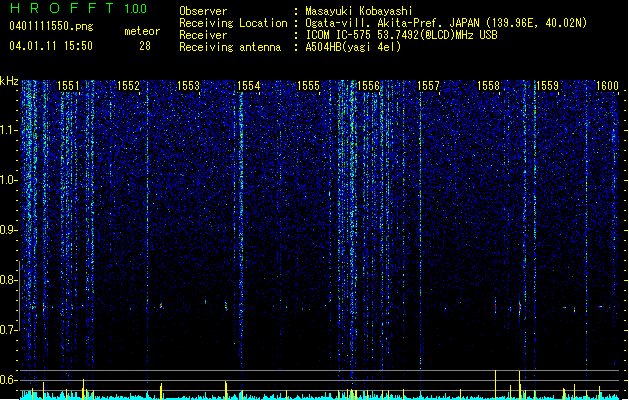The image size is (629, 400).
Task: Select the version number 1.0.0
Action: (136, 9)
